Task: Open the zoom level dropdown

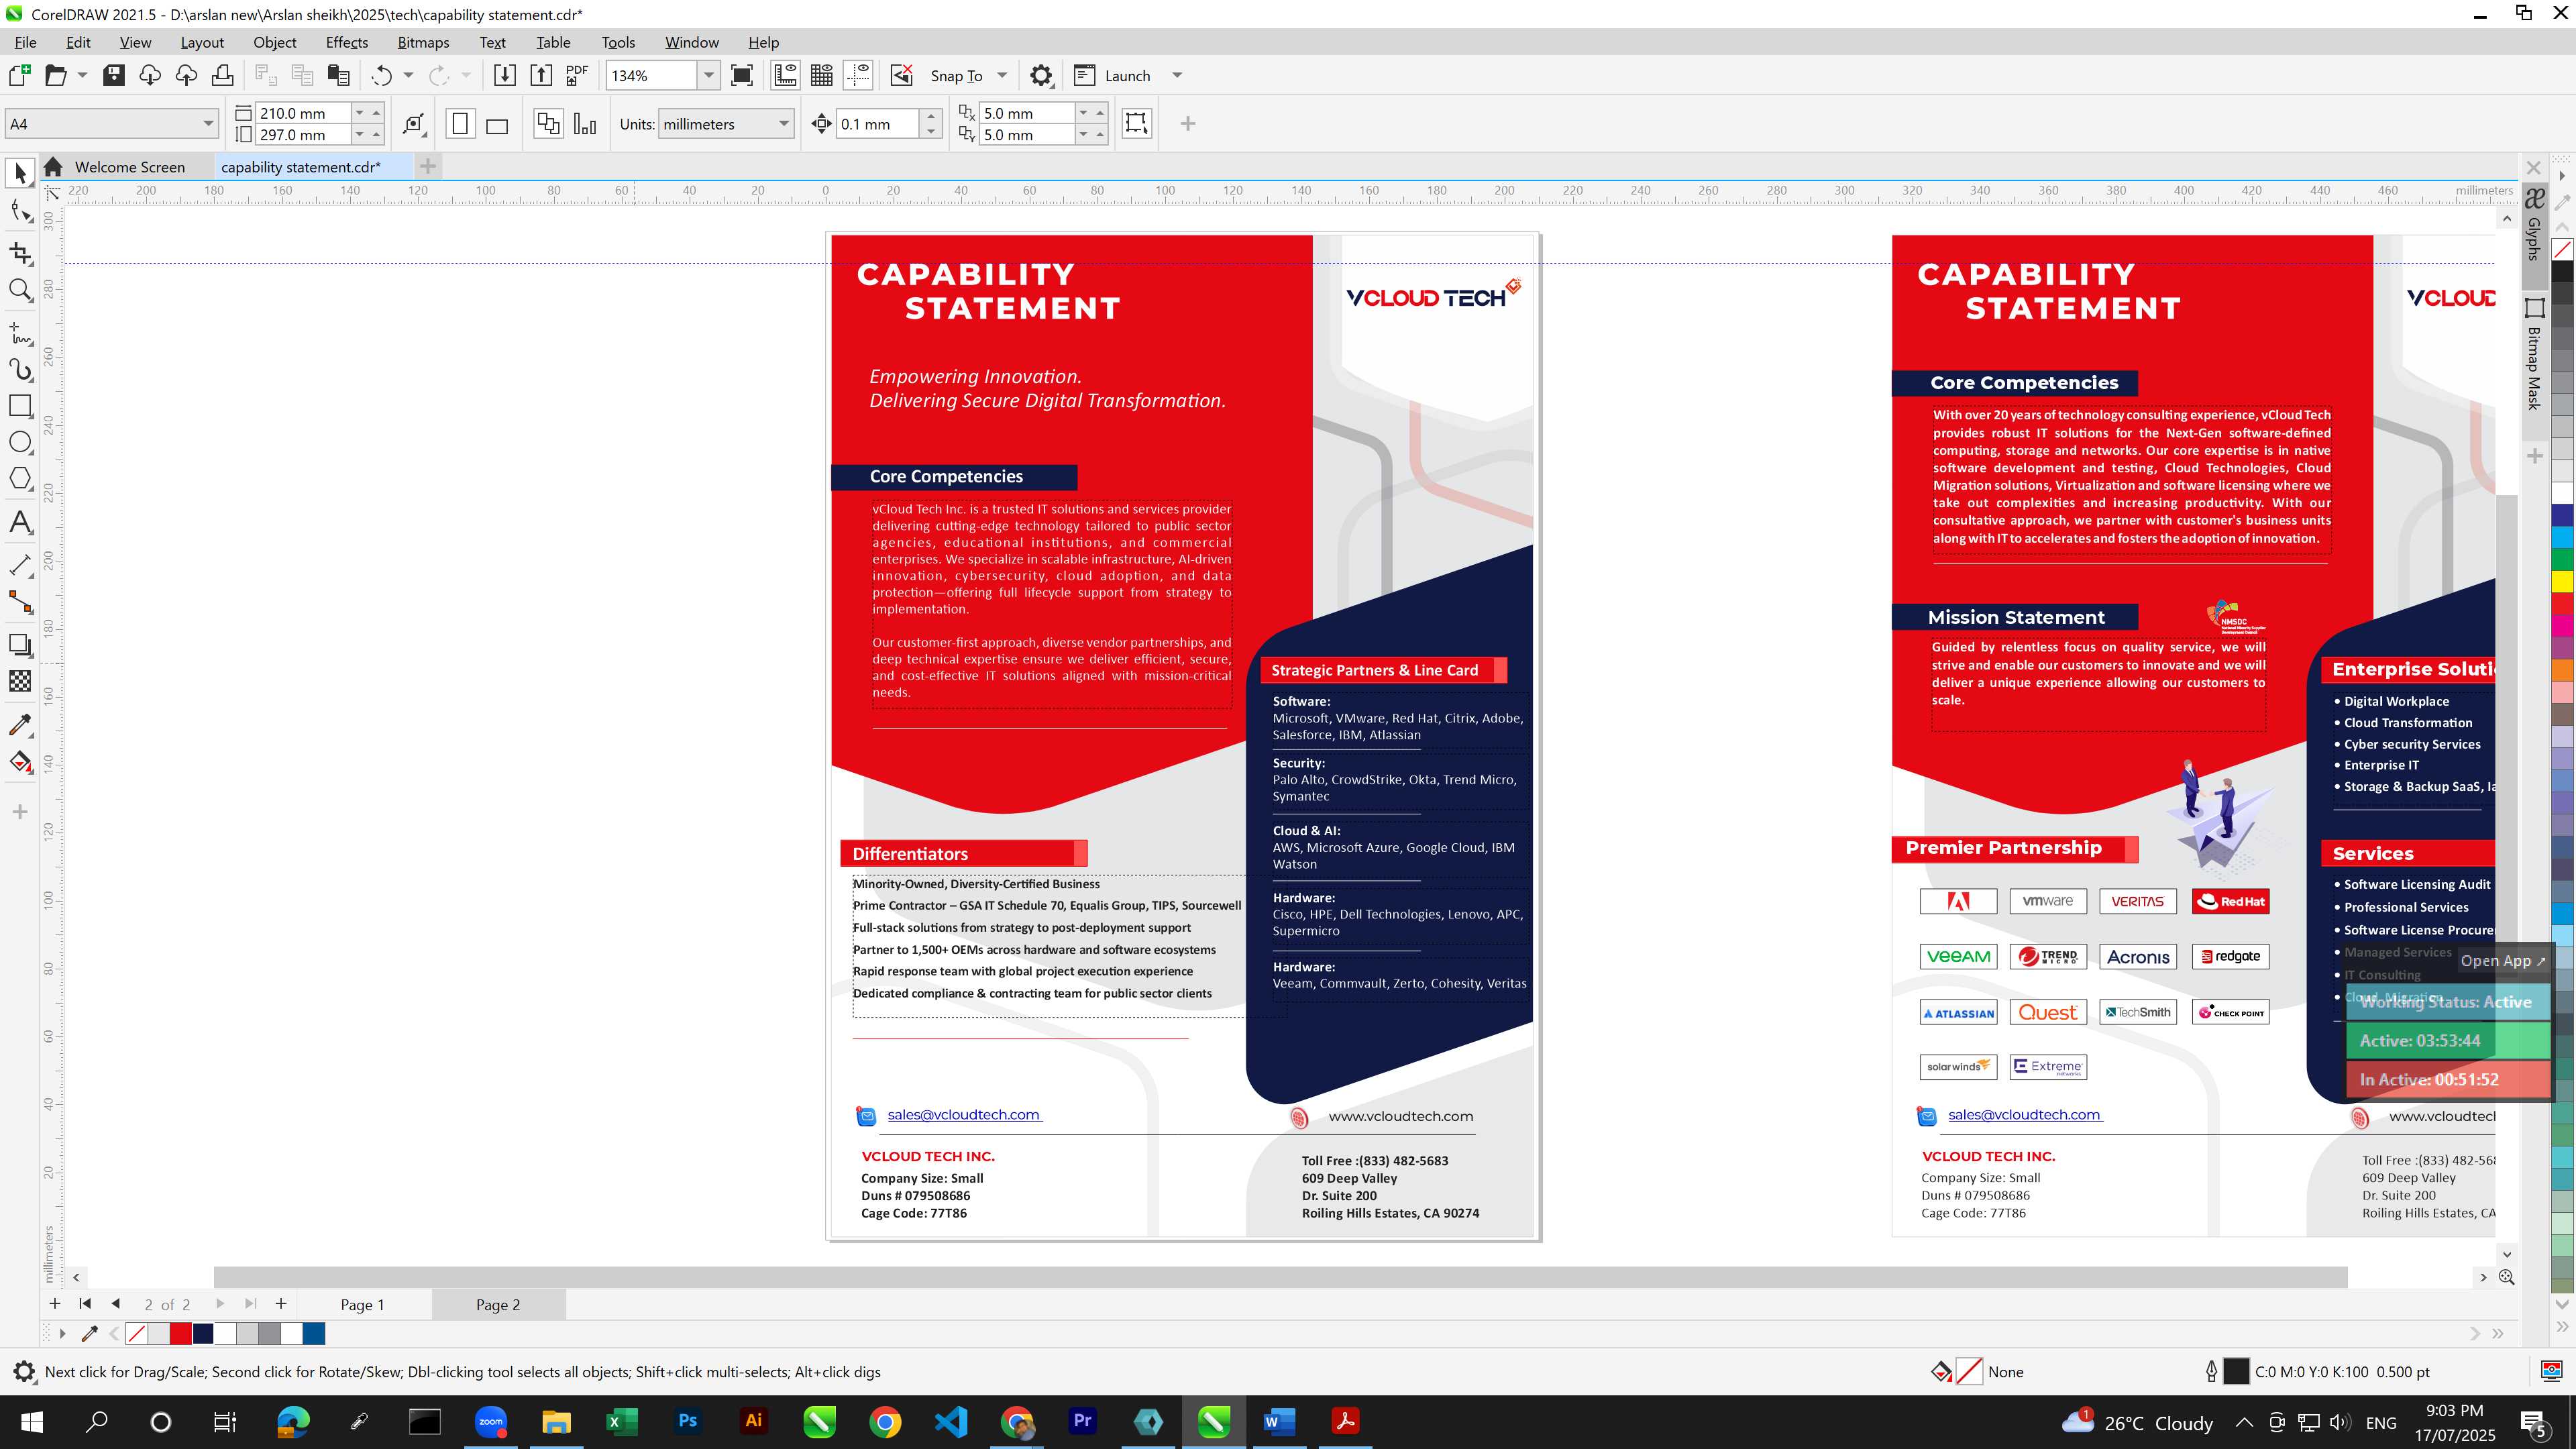Action: [x=709, y=75]
